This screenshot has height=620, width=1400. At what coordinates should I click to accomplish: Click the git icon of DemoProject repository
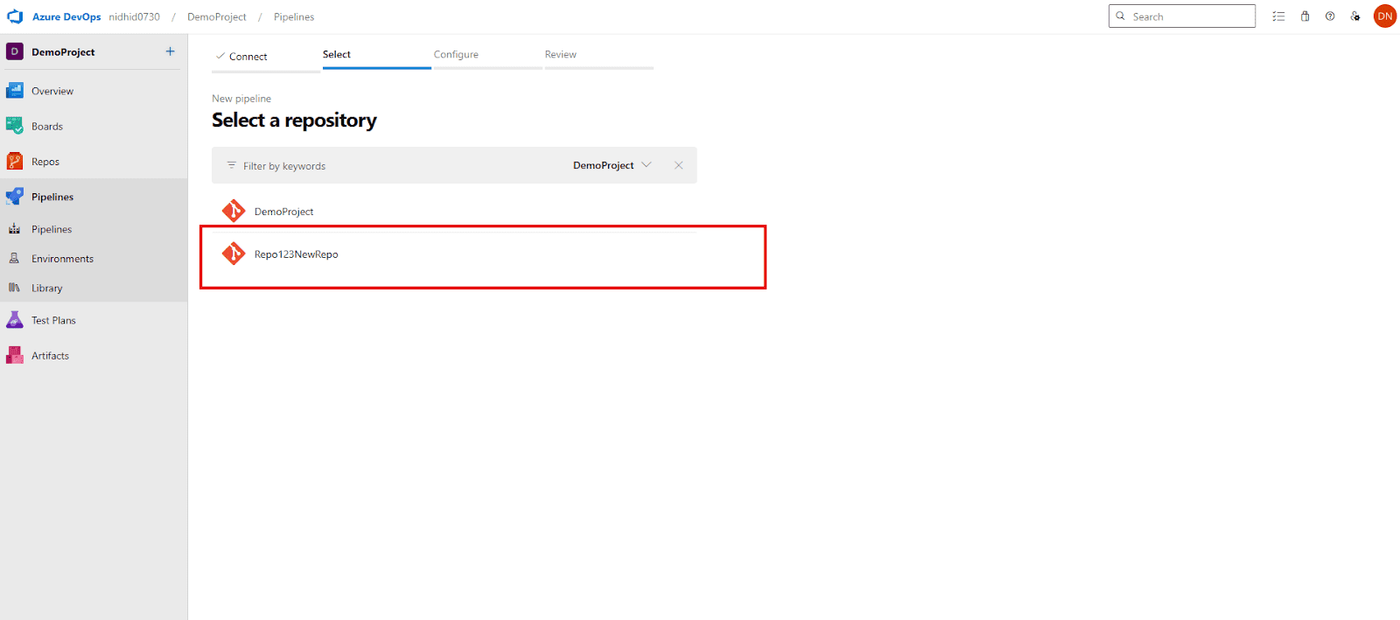pos(233,211)
